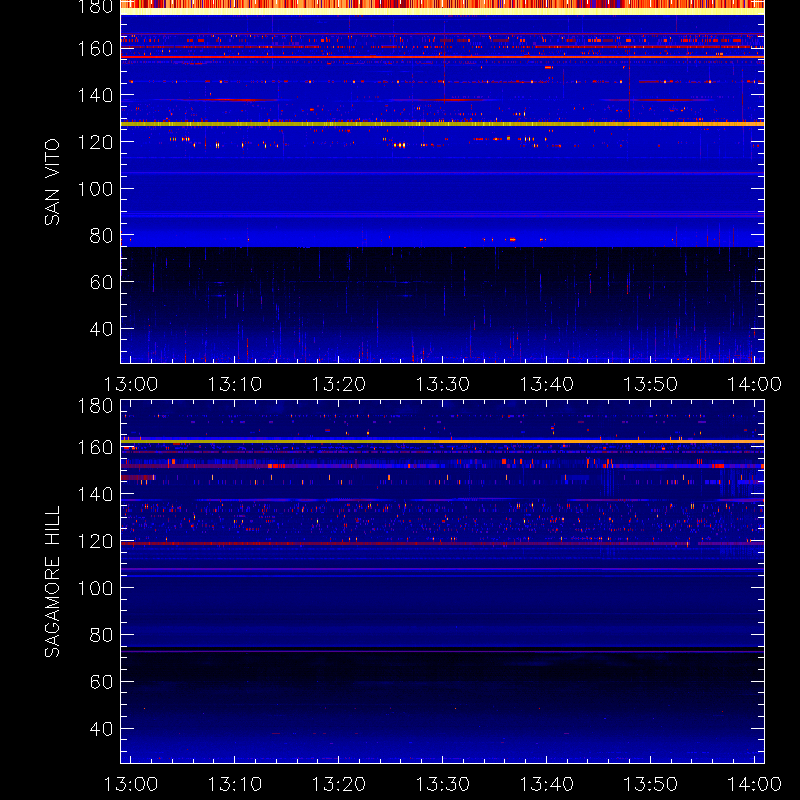Click the red band near 119 in Sagamore Hill spectrogram
This screenshot has width=800, height=800.
442,544
